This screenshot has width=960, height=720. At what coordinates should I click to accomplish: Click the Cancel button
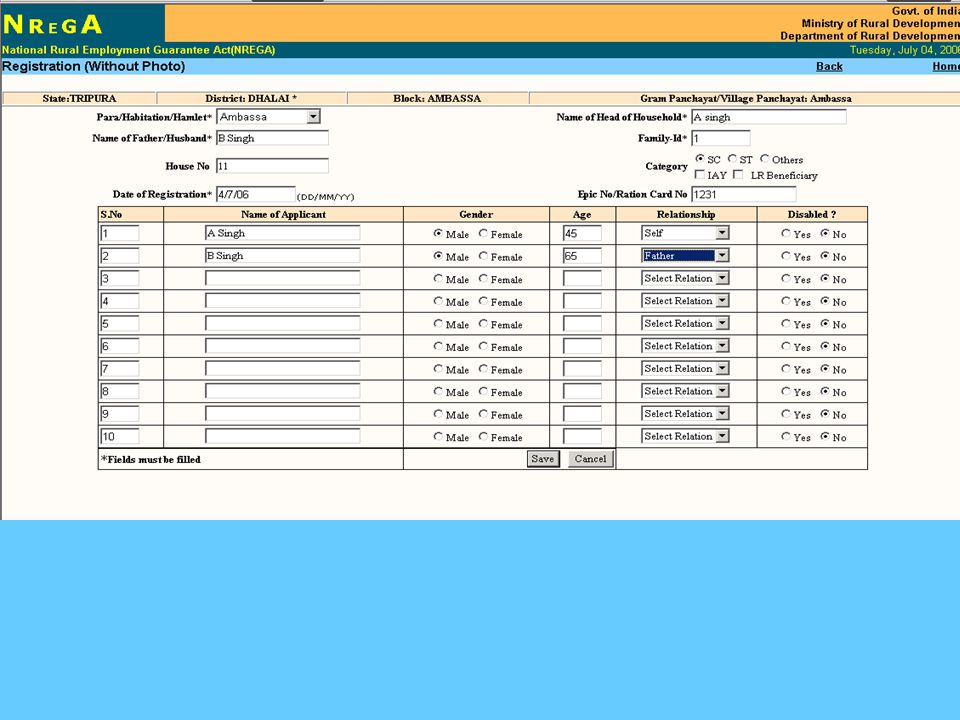tap(591, 459)
